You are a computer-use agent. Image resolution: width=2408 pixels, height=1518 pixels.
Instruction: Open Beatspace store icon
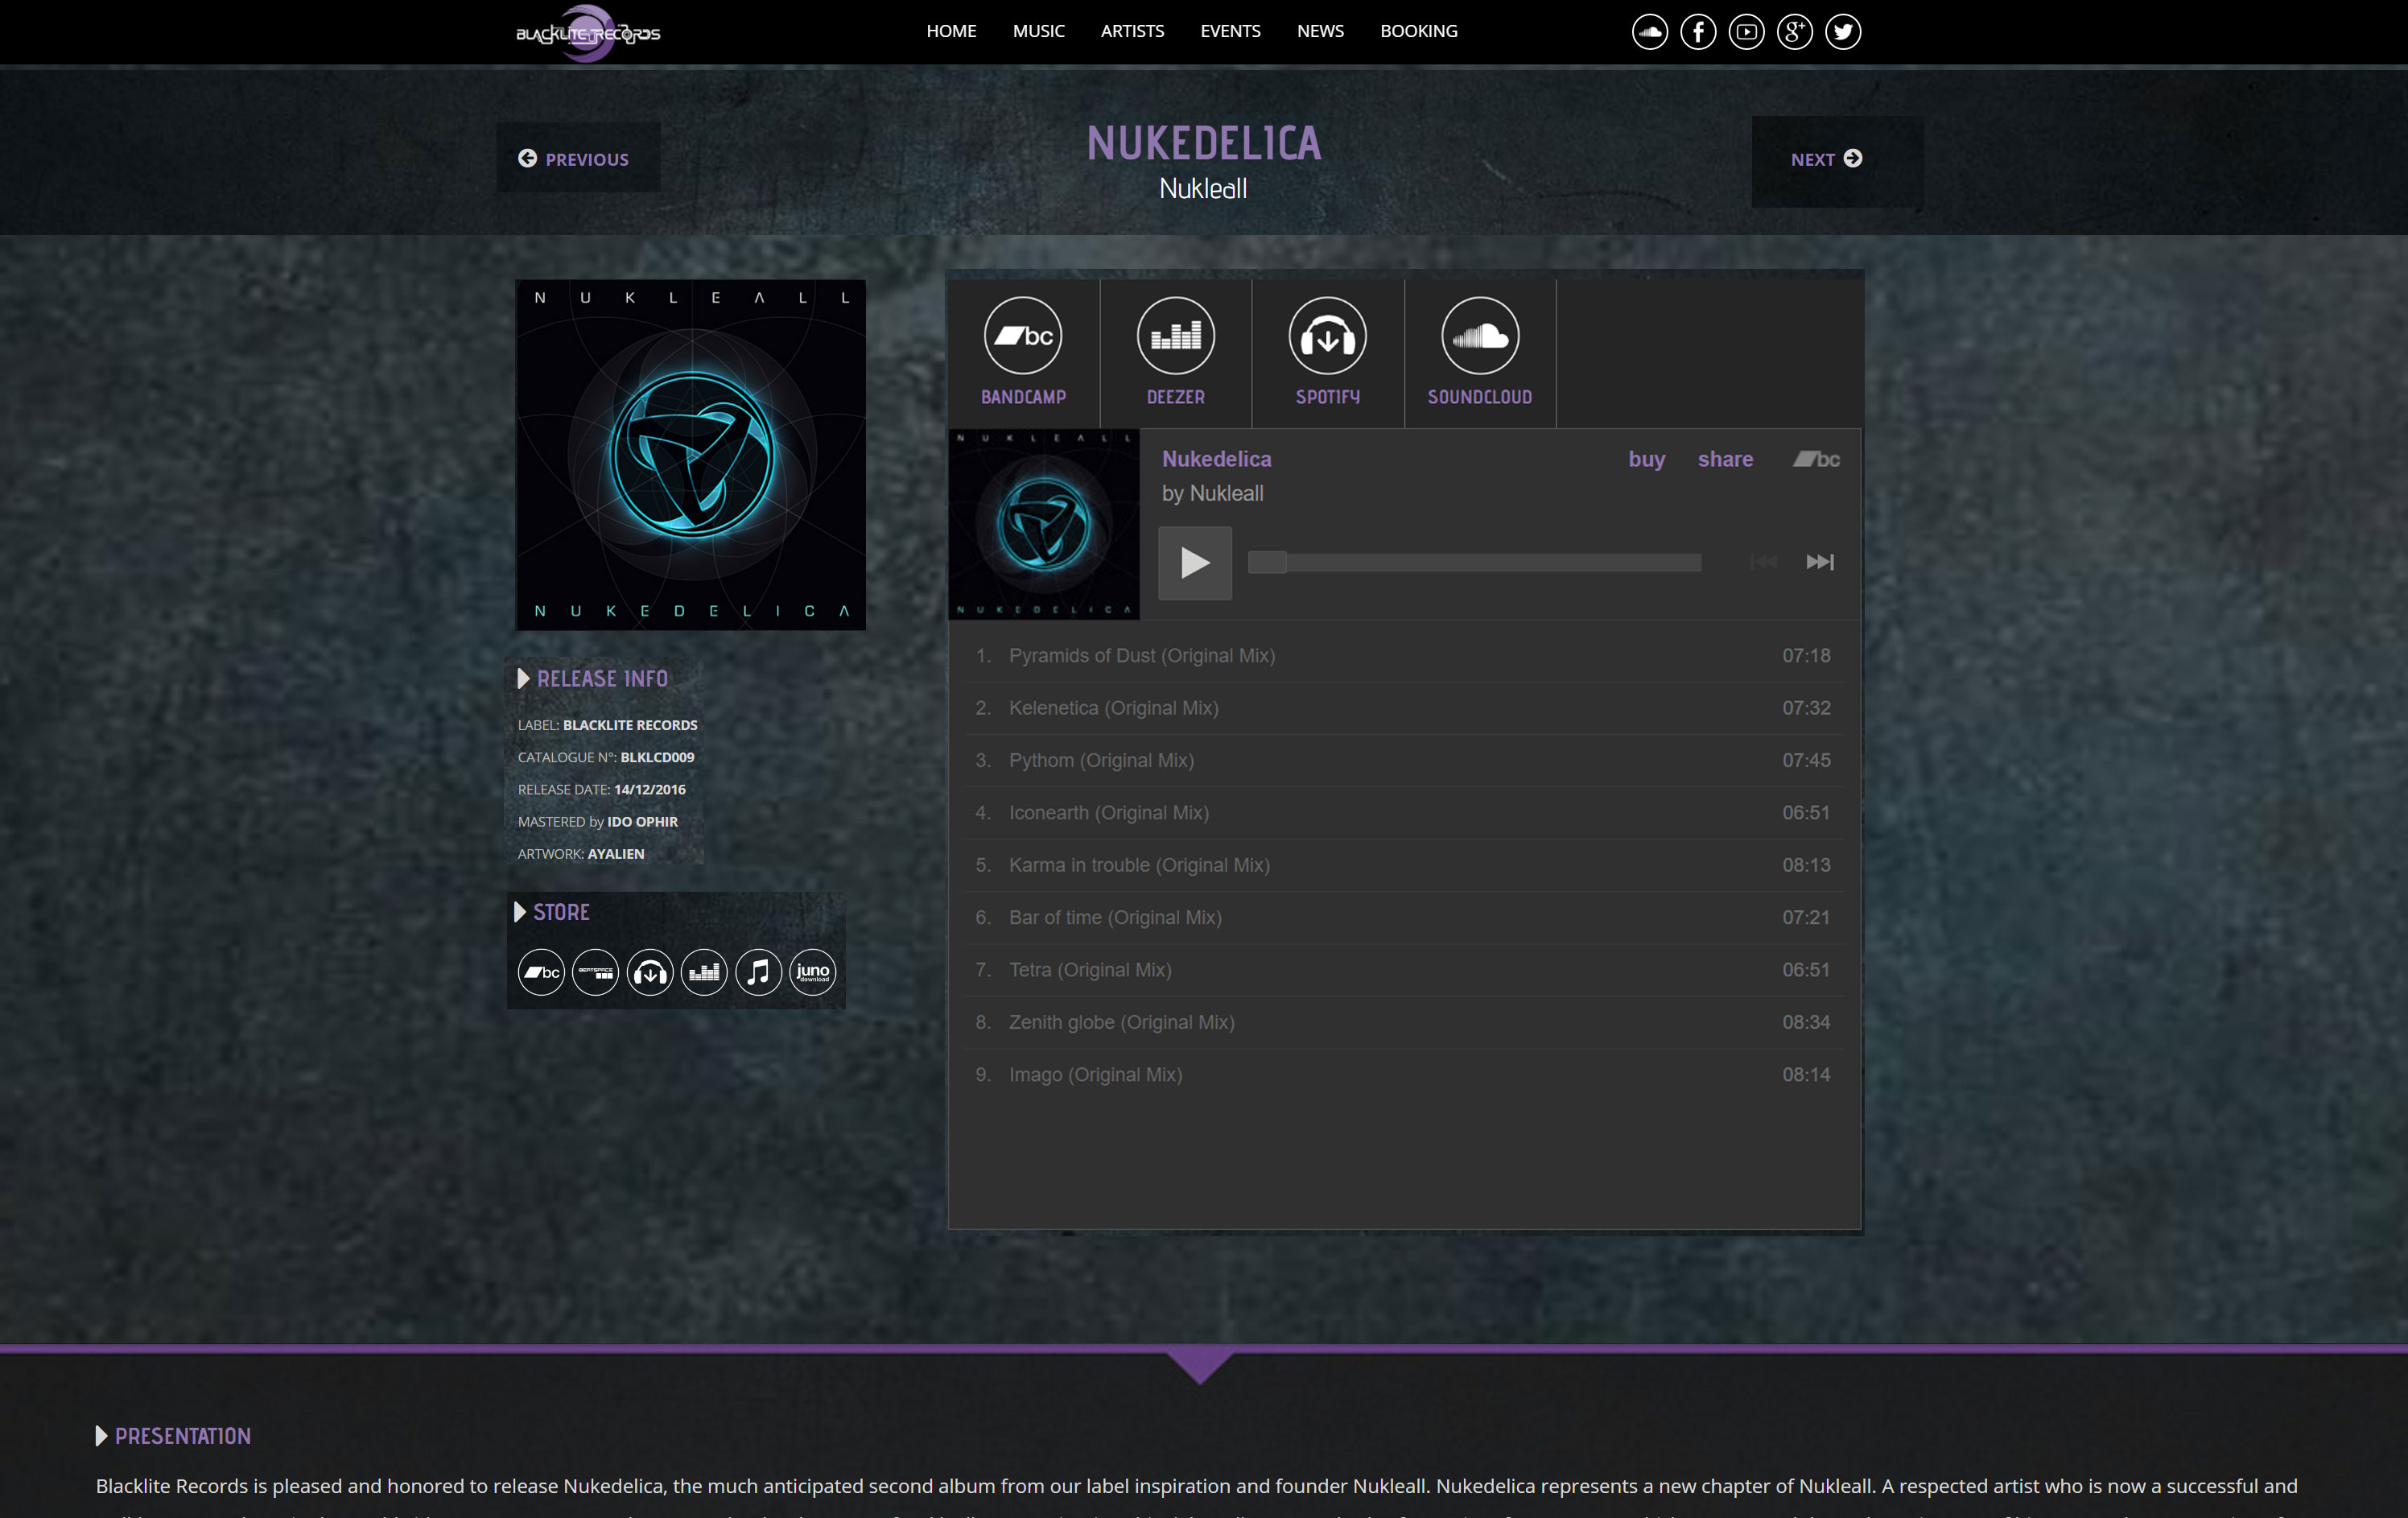(x=595, y=972)
